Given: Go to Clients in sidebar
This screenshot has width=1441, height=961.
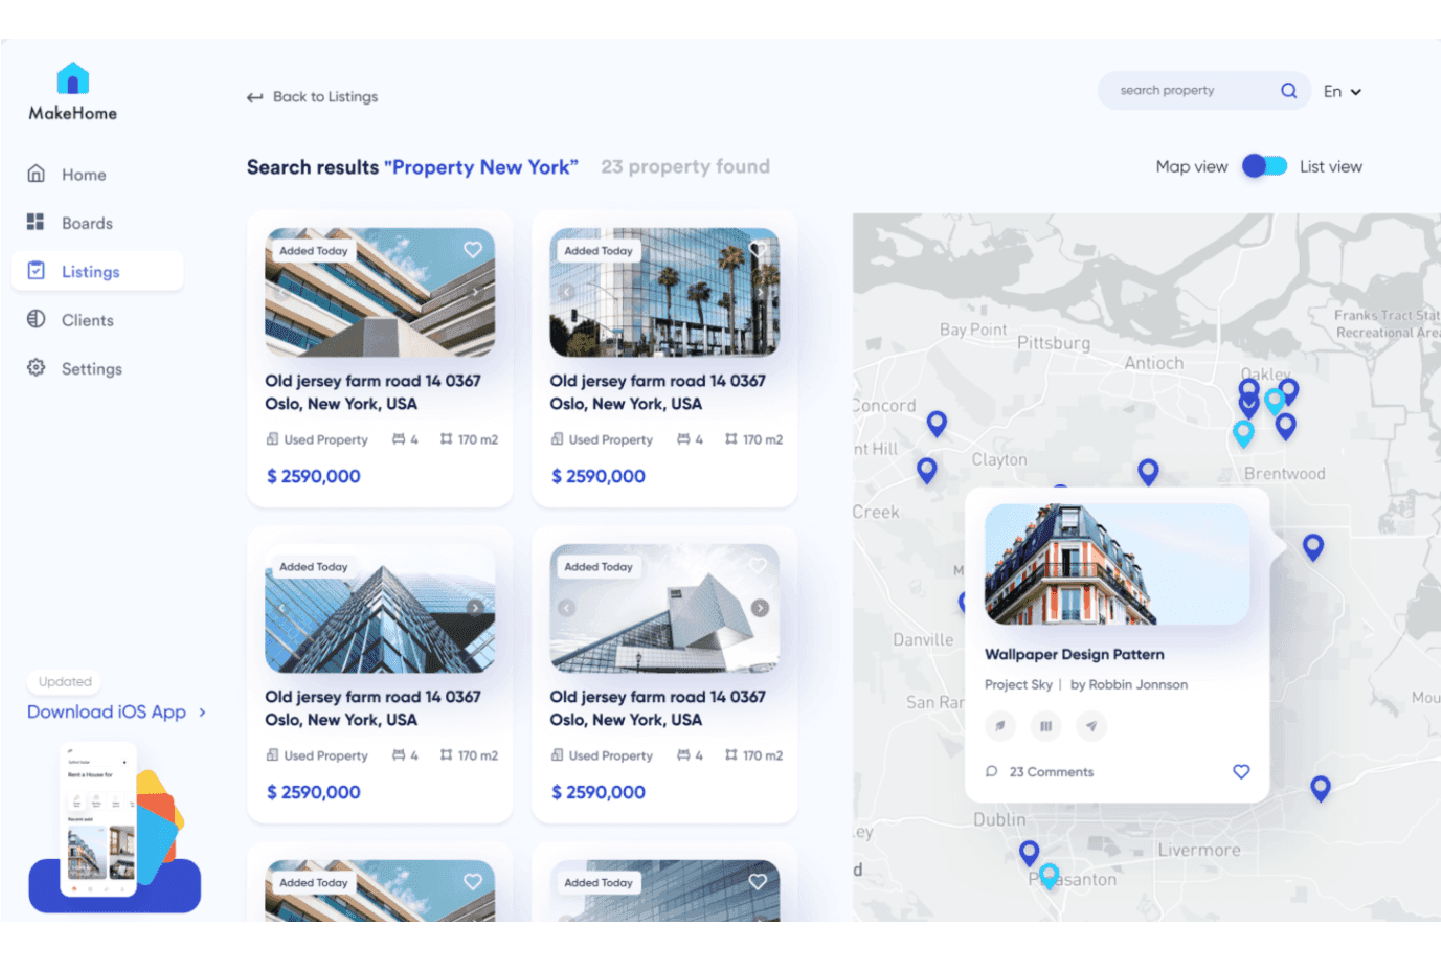Looking at the screenshot, I should (87, 320).
